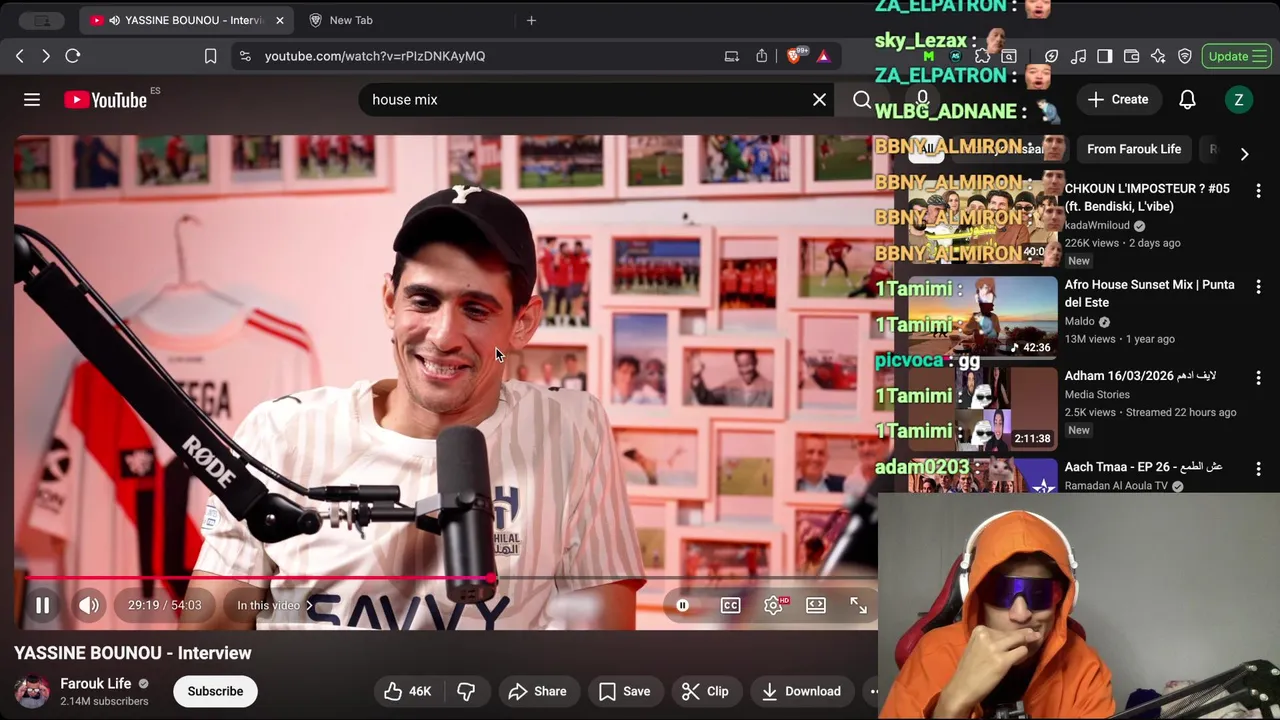1280x720 pixels.
Task: Open options for CHKOUN L'IMPOSTEUR video
Action: pyautogui.click(x=1258, y=190)
